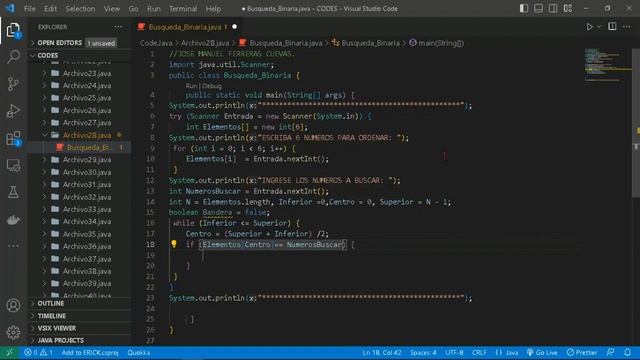
Task: Click Prettier status bar item
Action: (582, 352)
